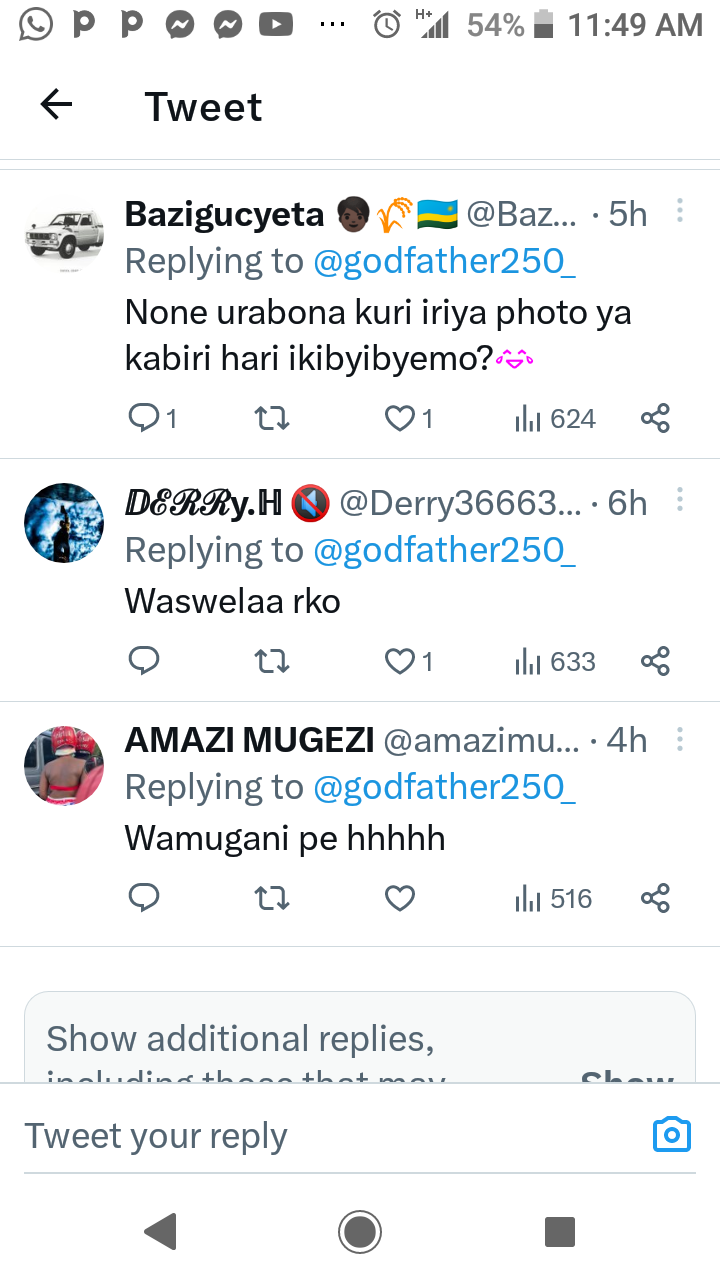
Task: Open more options for Bazigucyeta's tweet
Action: pos(680,211)
